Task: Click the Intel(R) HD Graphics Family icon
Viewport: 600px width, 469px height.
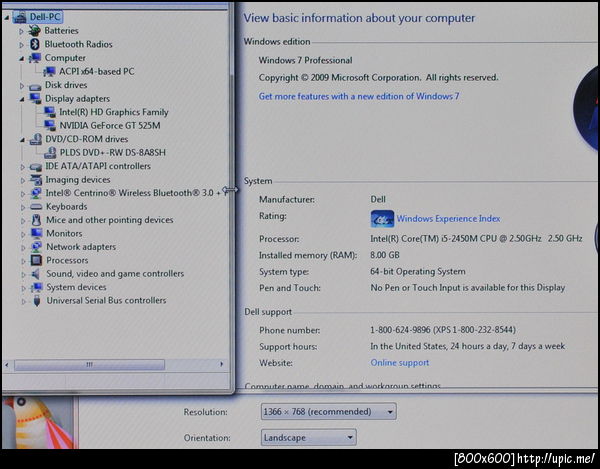Action: (50, 112)
